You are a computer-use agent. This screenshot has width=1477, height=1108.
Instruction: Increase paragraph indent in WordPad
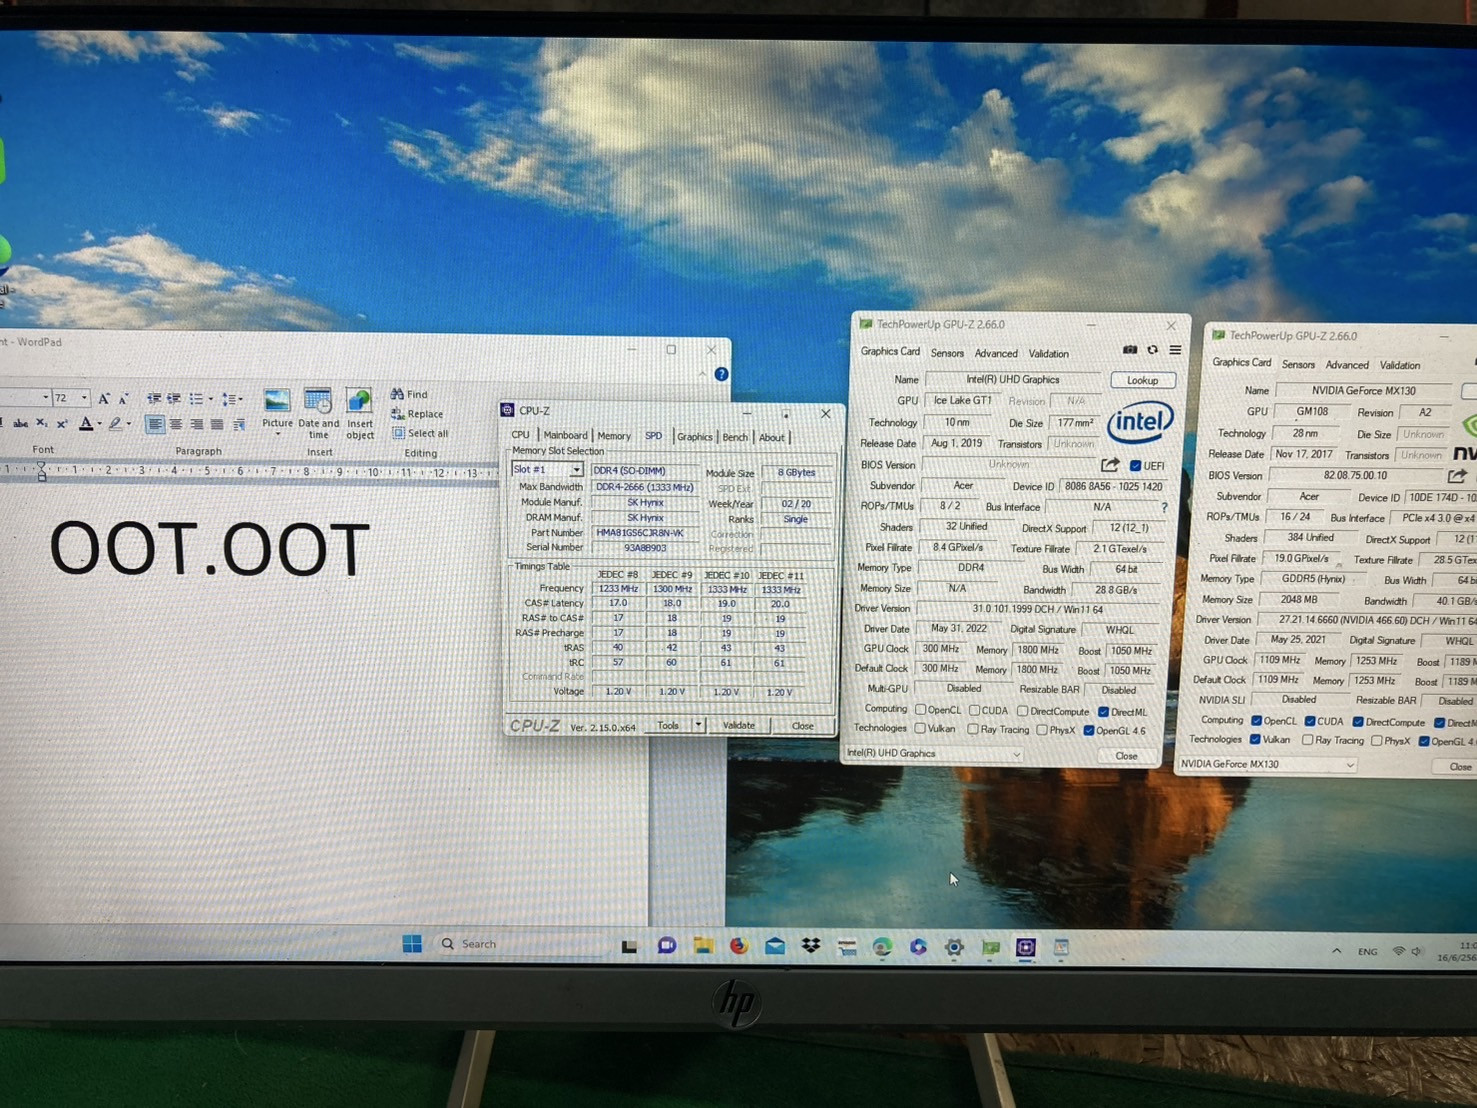click(174, 398)
